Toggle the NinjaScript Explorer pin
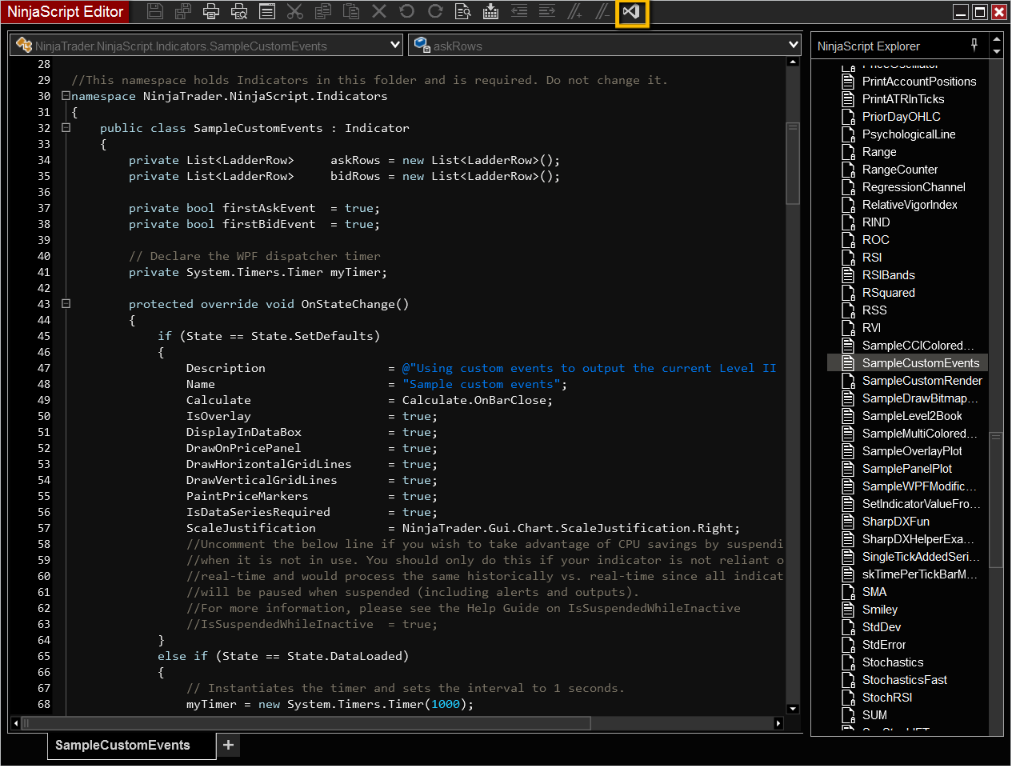The image size is (1011, 766). click(x=974, y=45)
